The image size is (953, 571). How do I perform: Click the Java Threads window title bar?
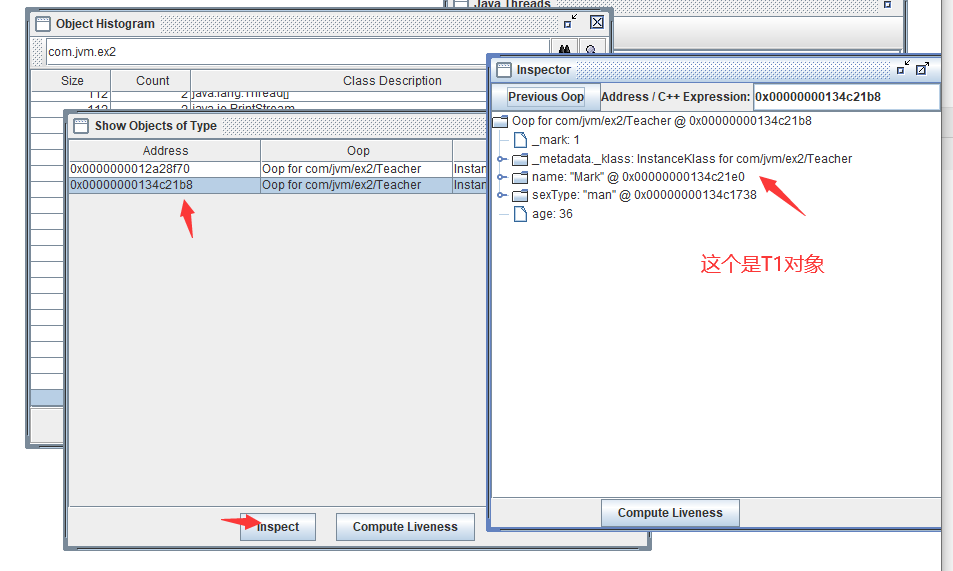point(675,4)
